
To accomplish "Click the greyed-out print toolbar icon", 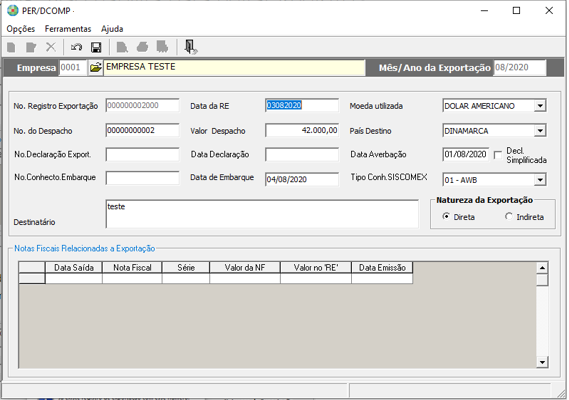I will [x=142, y=47].
